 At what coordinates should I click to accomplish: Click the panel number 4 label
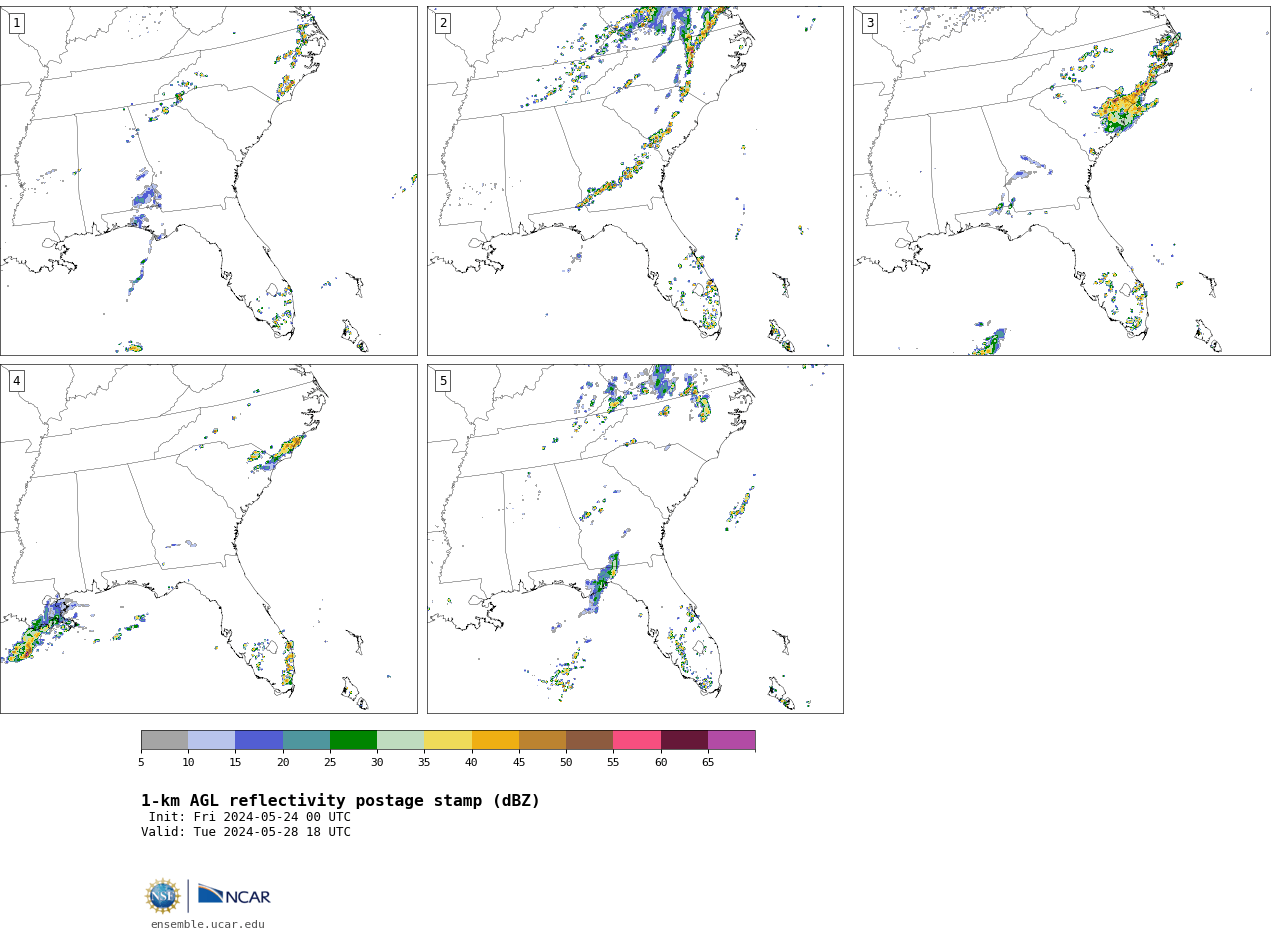point(16,381)
